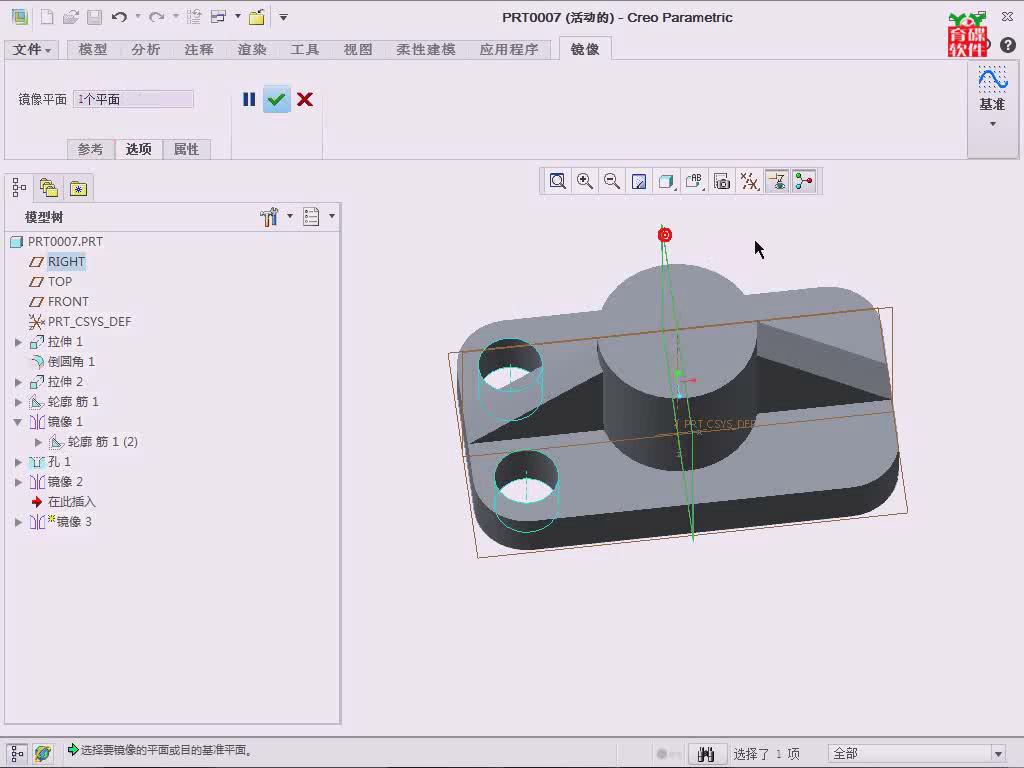The height and width of the screenshot is (768, 1024).
Task: Select the FRONT datum plane in tree
Action: tap(68, 302)
